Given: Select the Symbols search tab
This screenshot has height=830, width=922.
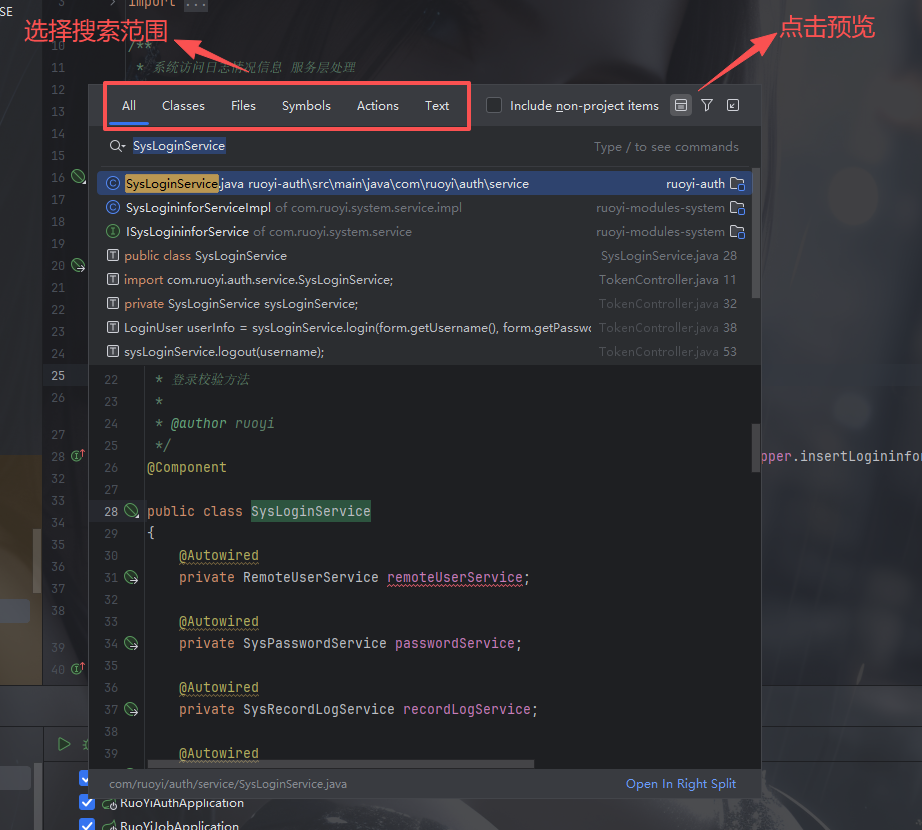Looking at the screenshot, I should pos(306,106).
